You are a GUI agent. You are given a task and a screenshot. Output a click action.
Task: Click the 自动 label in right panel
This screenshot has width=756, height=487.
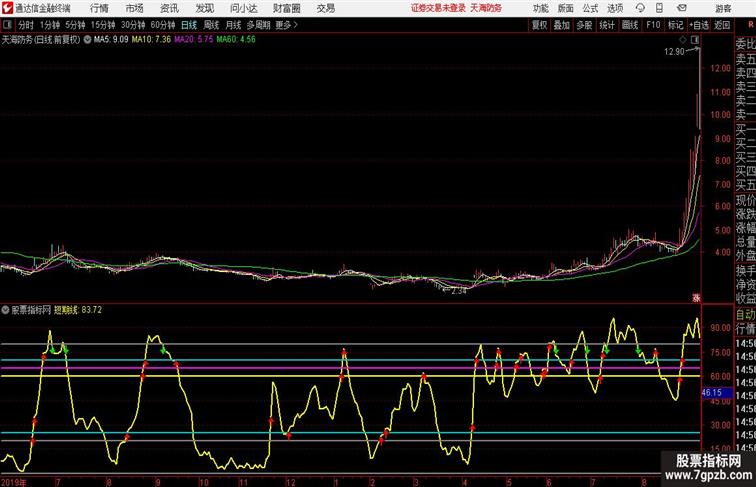pyautogui.click(x=745, y=315)
